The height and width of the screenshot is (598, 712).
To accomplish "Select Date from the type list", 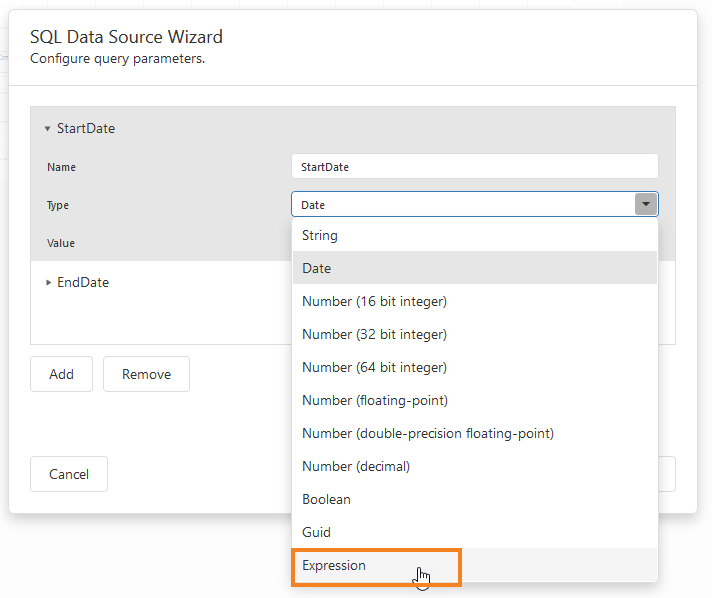I will click(475, 268).
